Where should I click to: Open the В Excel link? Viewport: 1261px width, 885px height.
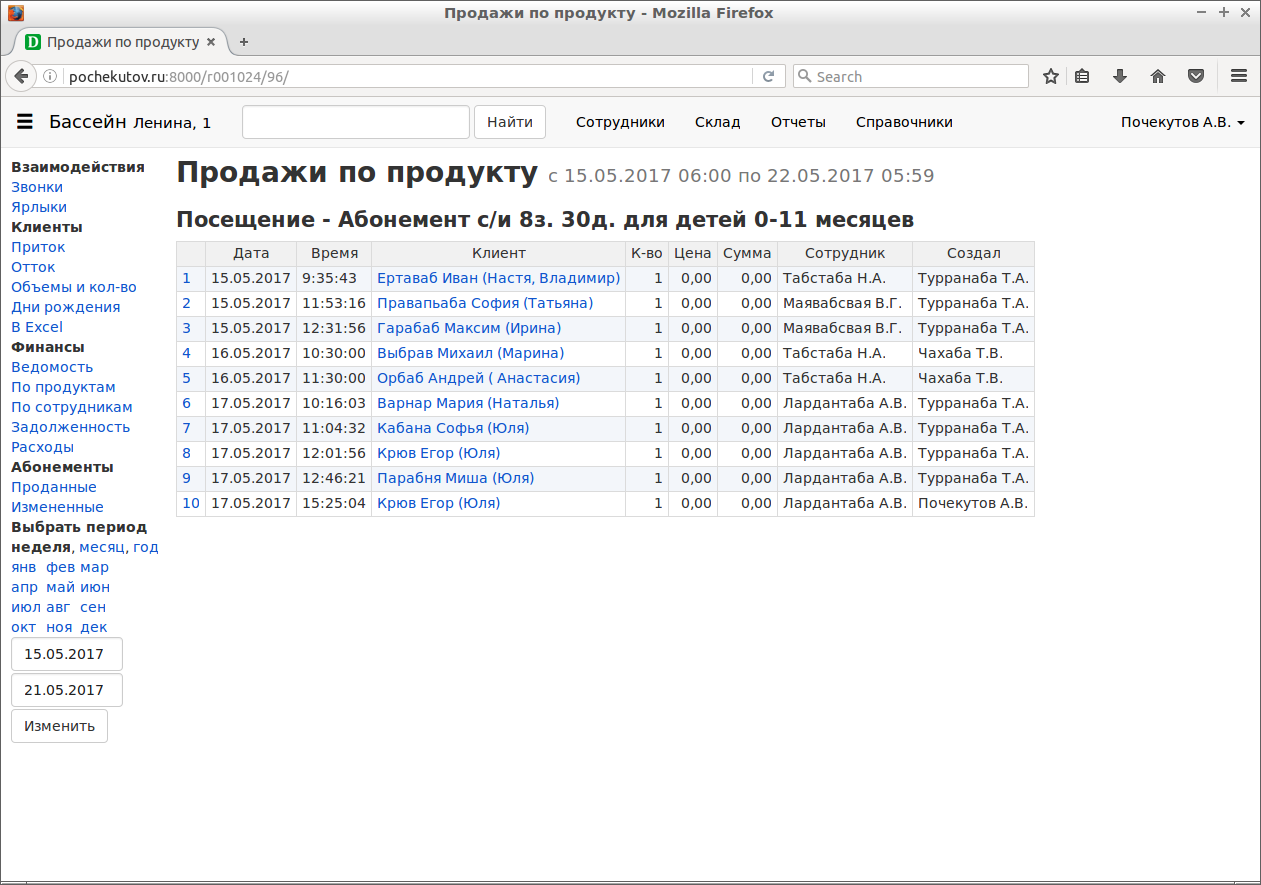pos(37,327)
